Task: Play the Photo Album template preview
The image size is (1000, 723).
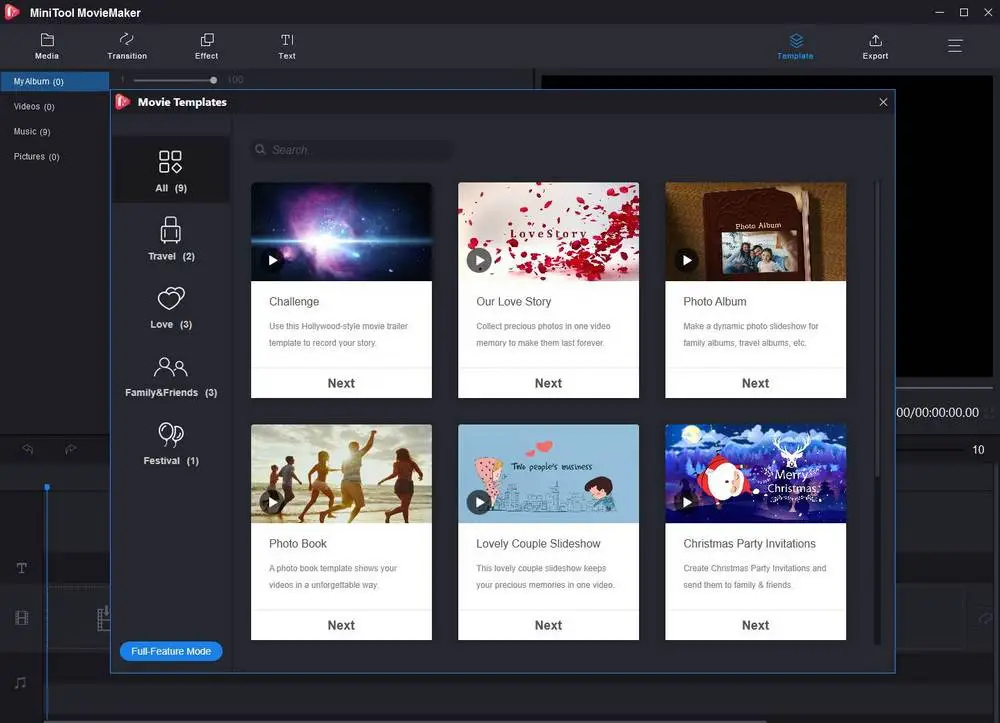Action: 686,260
